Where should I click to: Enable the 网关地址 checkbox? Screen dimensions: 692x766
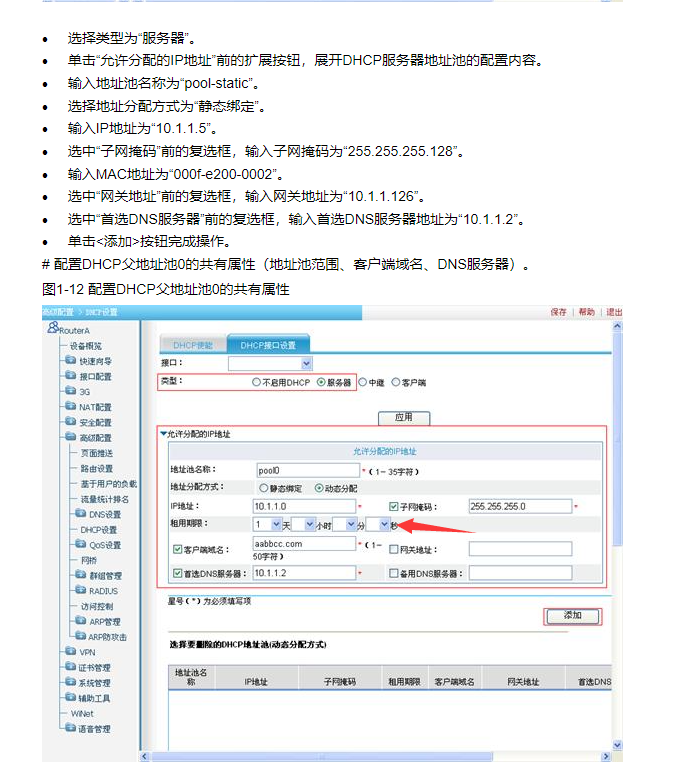coord(394,549)
